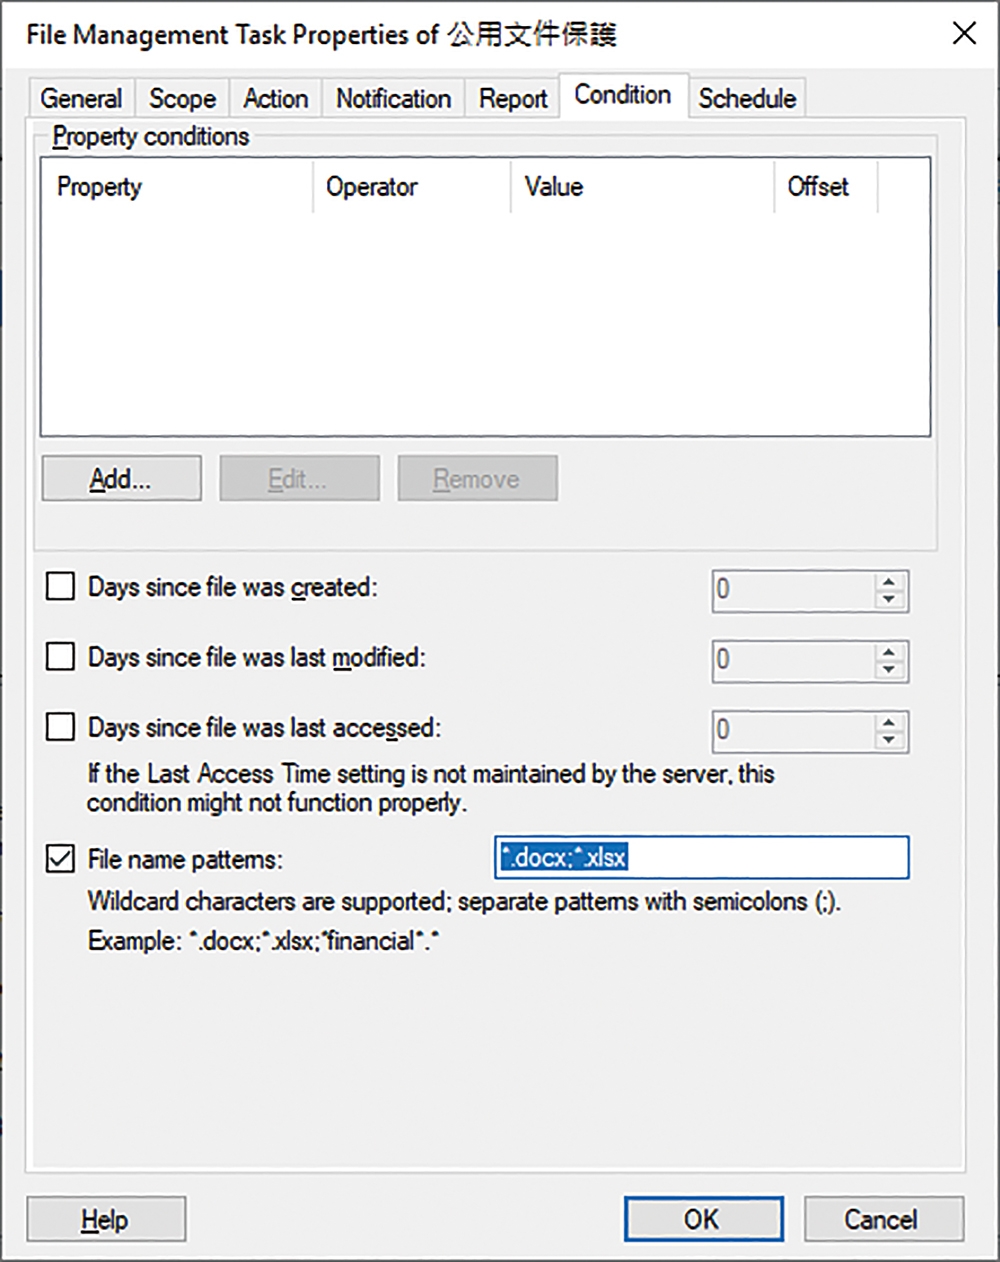Check Days since file was last modified
The image size is (1000, 1262).
click(x=61, y=657)
